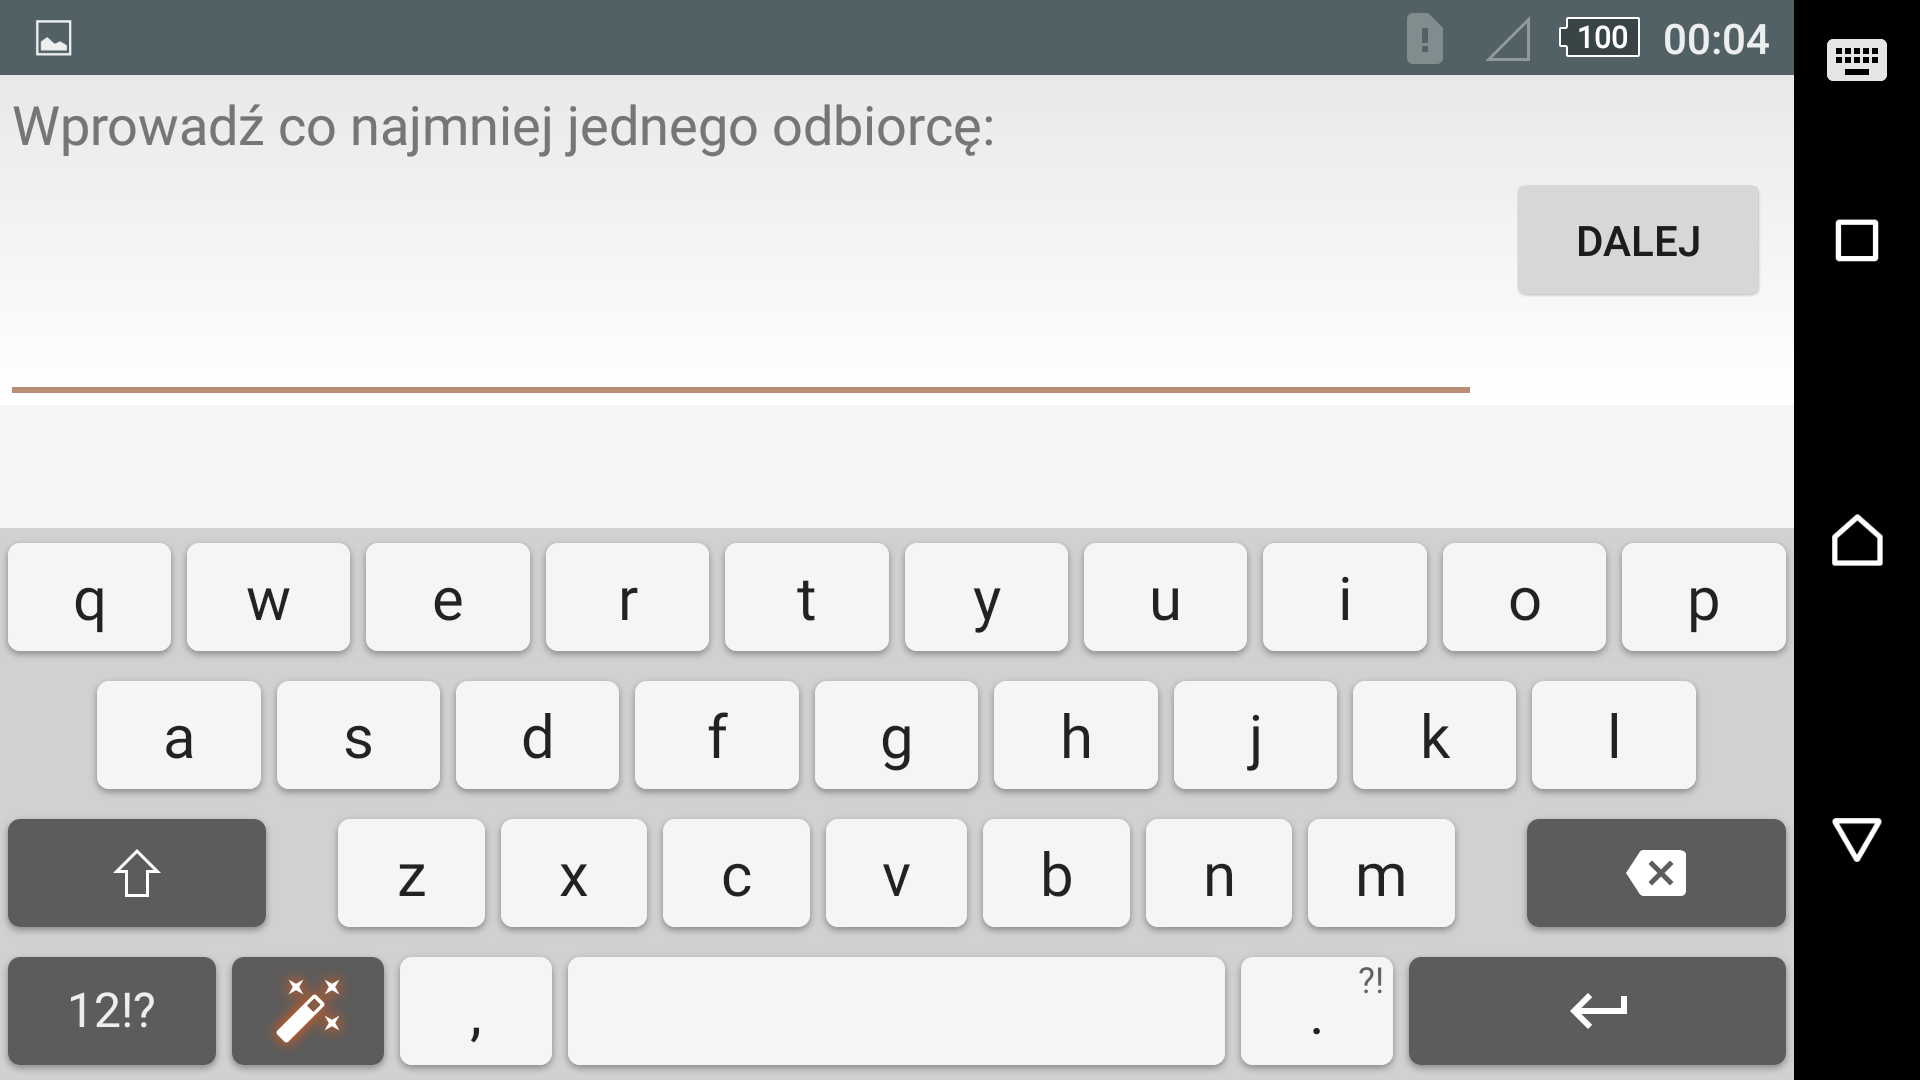
Task: Tap the comma key
Action: click(x=476, y=1010)
